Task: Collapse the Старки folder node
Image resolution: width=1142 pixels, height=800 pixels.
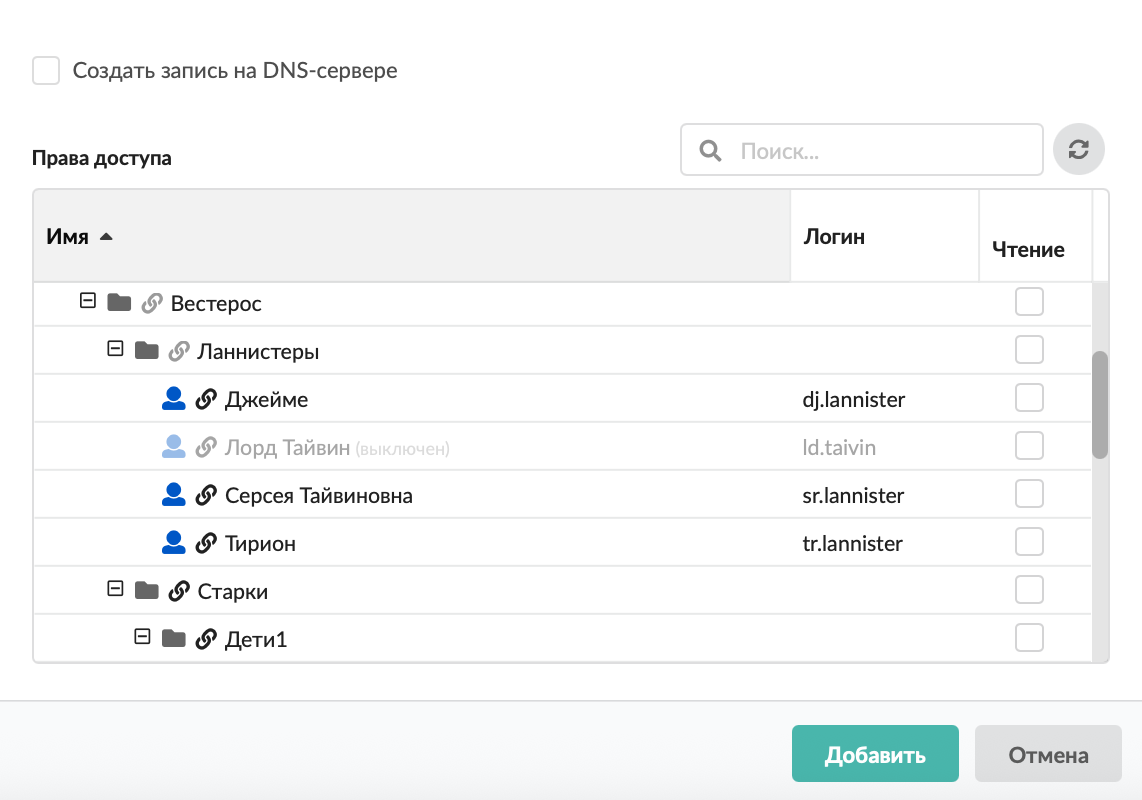Action: [115, 590]
